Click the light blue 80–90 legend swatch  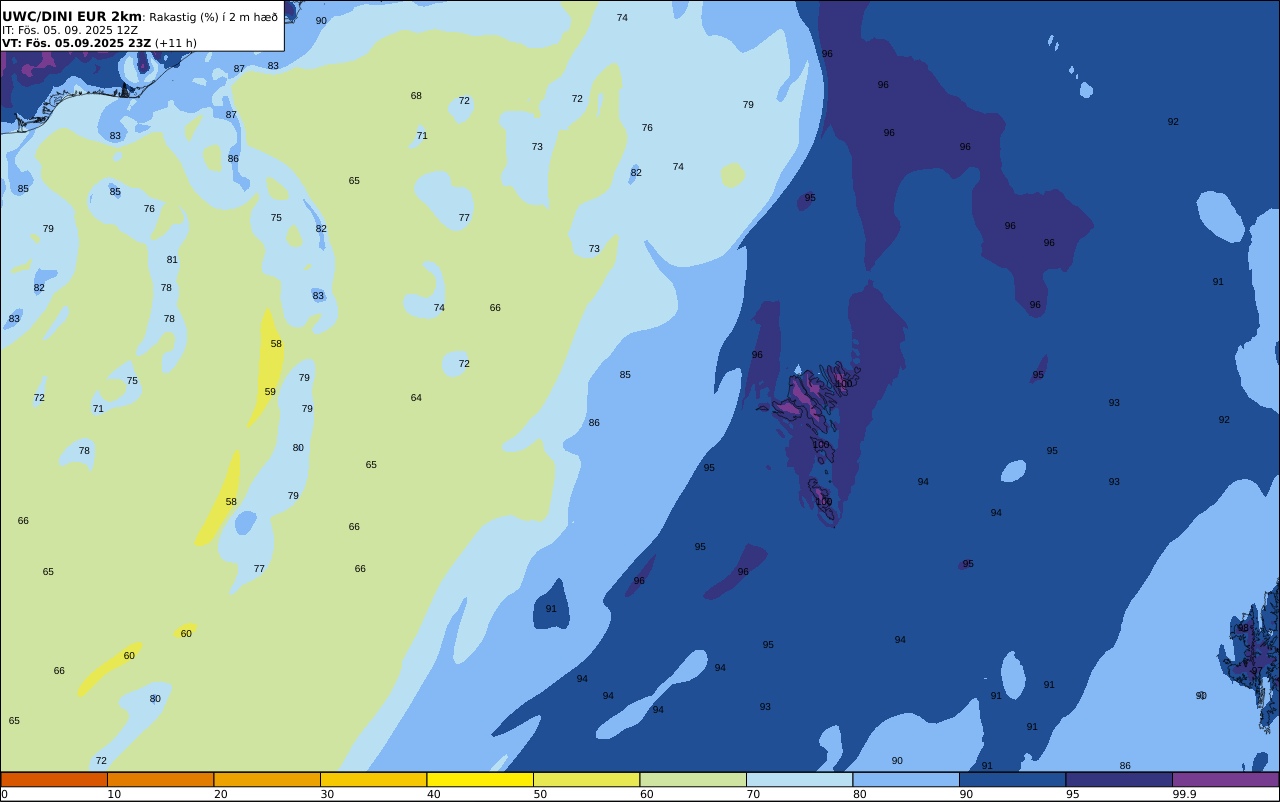coord(906,779)
